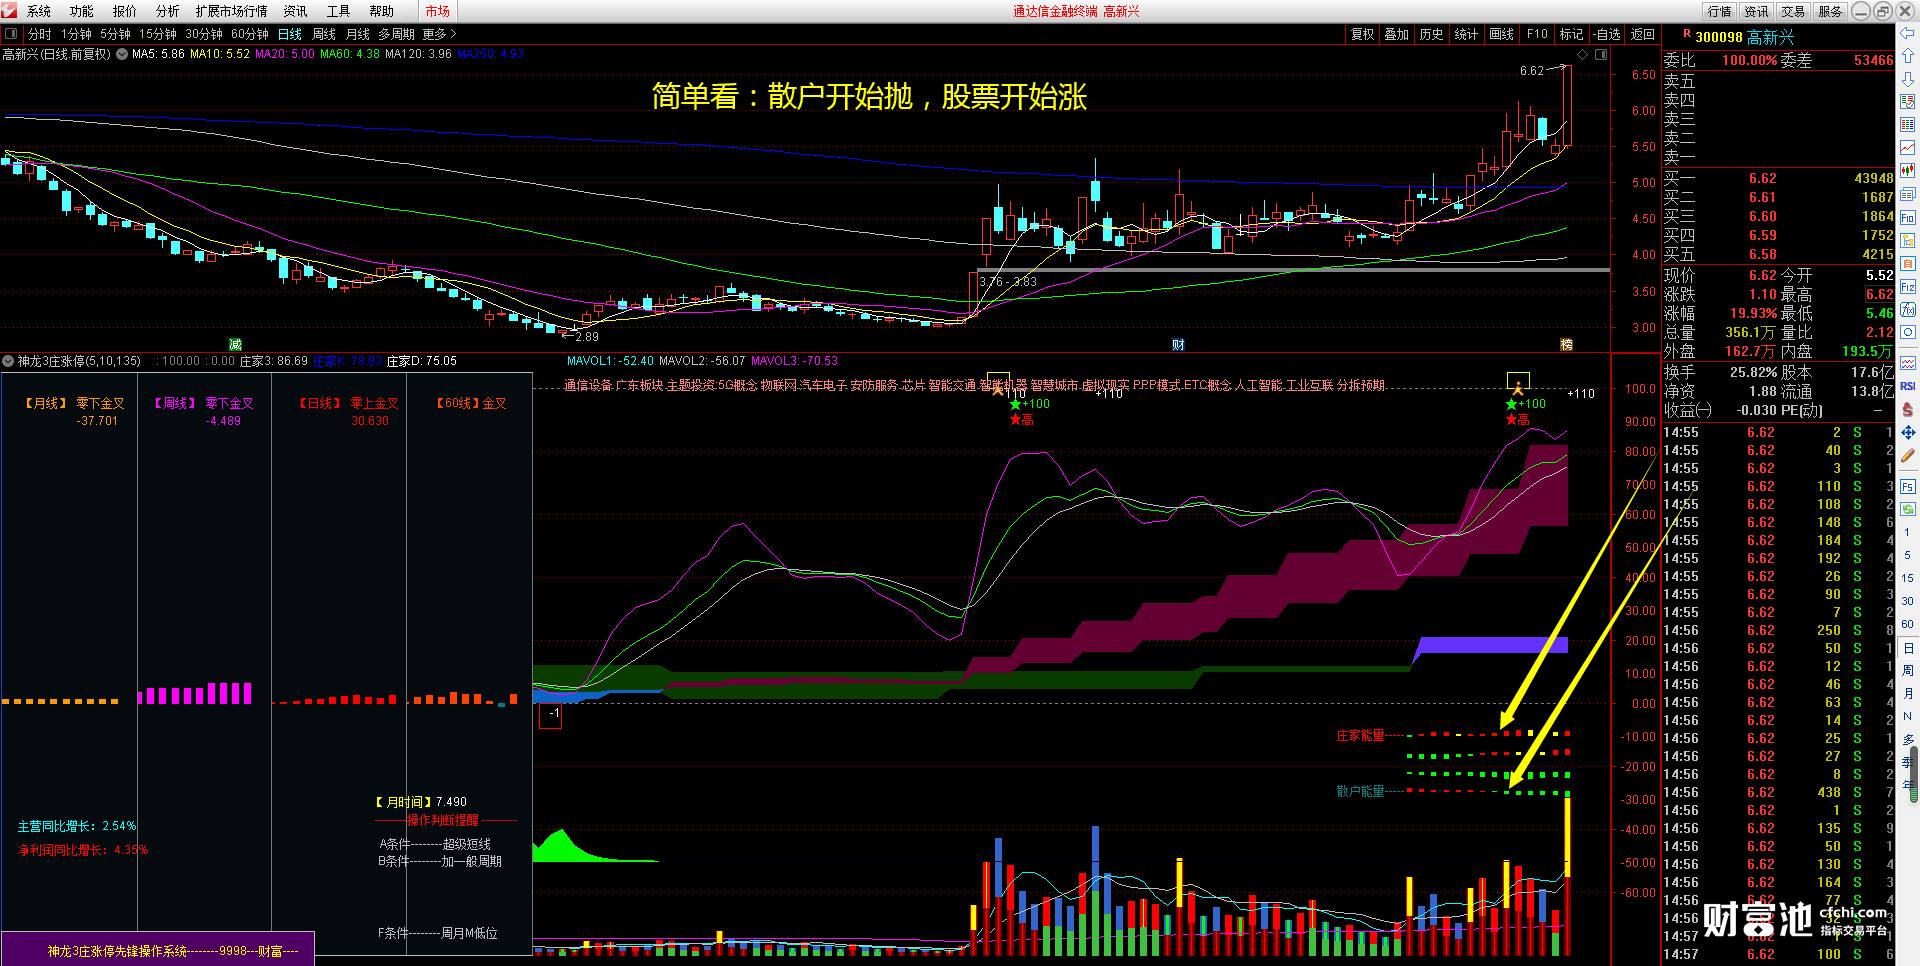
Task: Switch chart to 30-minute period via sidebar
Action: coord(1907,601)
